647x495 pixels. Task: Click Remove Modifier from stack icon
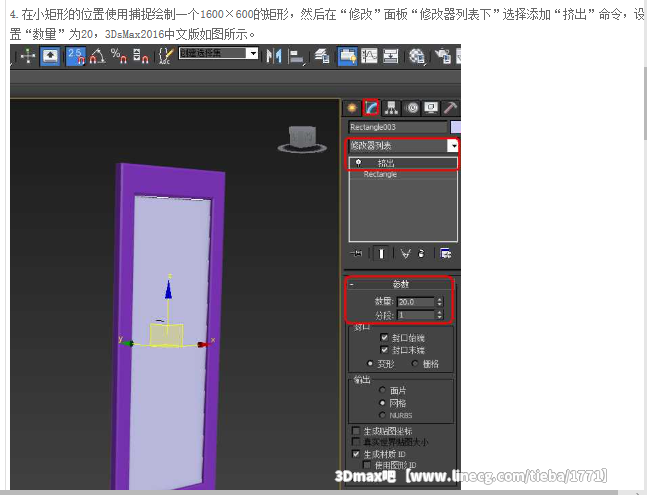pyautogui.click(x=421, y=253)
